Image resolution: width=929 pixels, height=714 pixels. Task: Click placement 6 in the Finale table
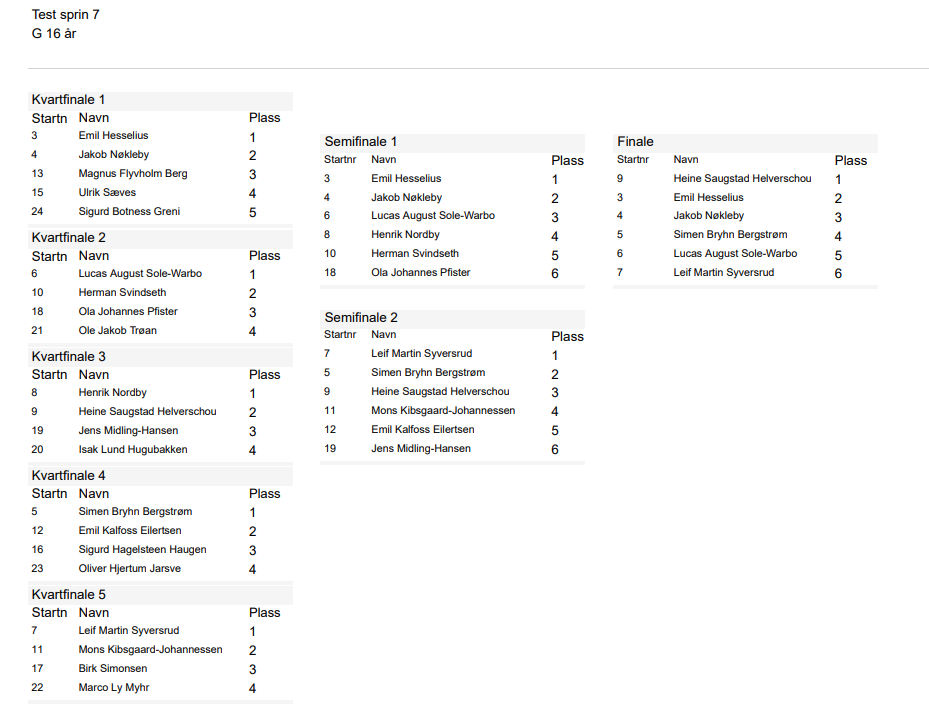(x=838, y=274)
